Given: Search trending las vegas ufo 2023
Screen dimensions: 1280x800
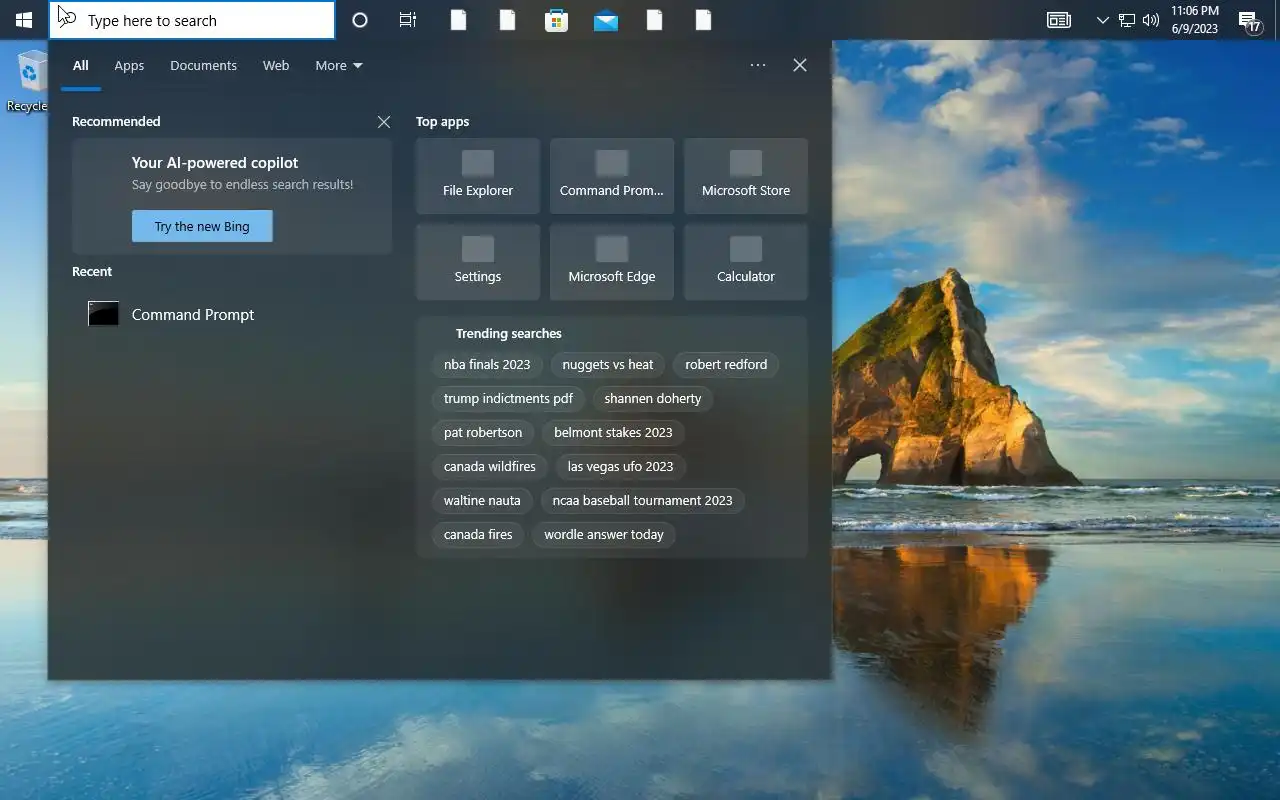Looking at the screenshot, I should click(x=620, y=467).
